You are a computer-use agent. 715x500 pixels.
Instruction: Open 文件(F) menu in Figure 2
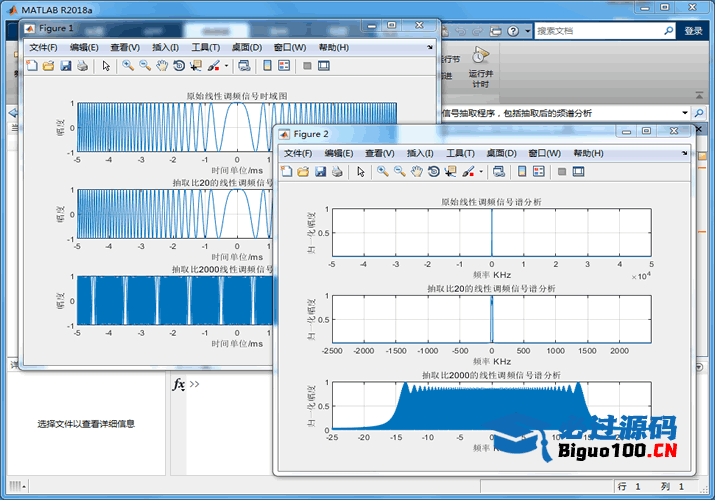click(x=298, y=153)
